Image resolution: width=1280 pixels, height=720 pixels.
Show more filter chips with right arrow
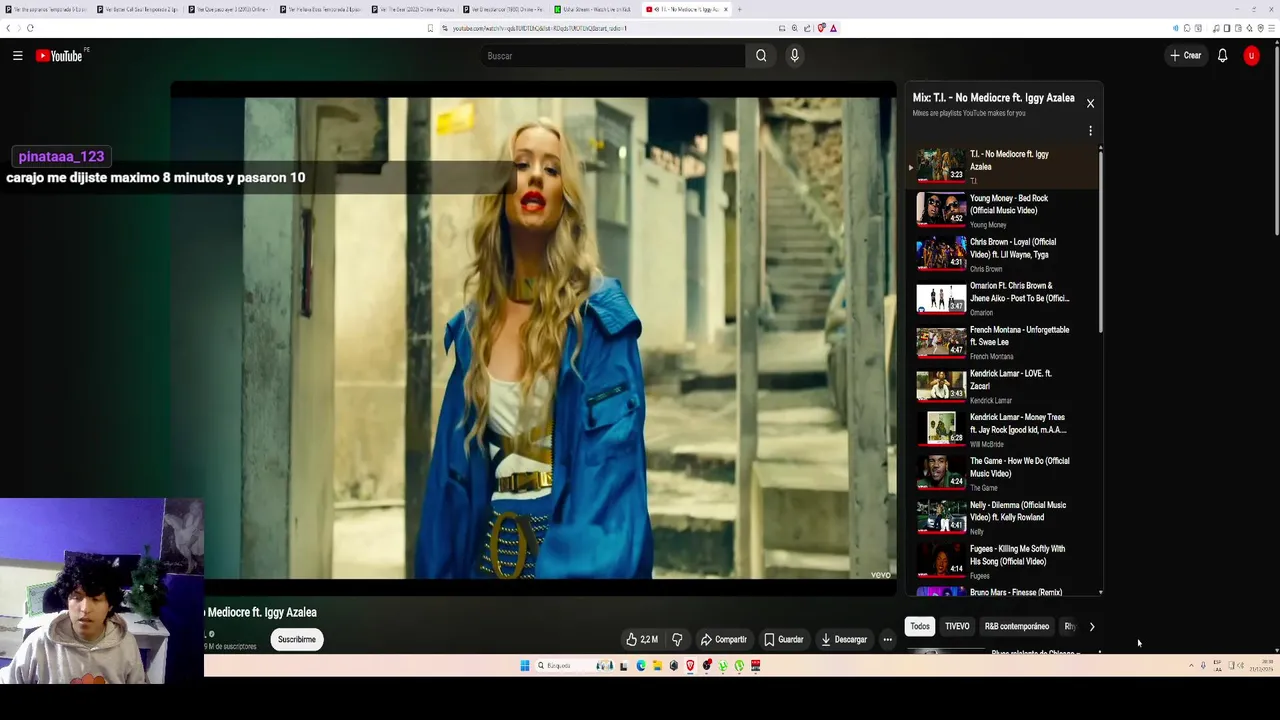coord(1092,626)
